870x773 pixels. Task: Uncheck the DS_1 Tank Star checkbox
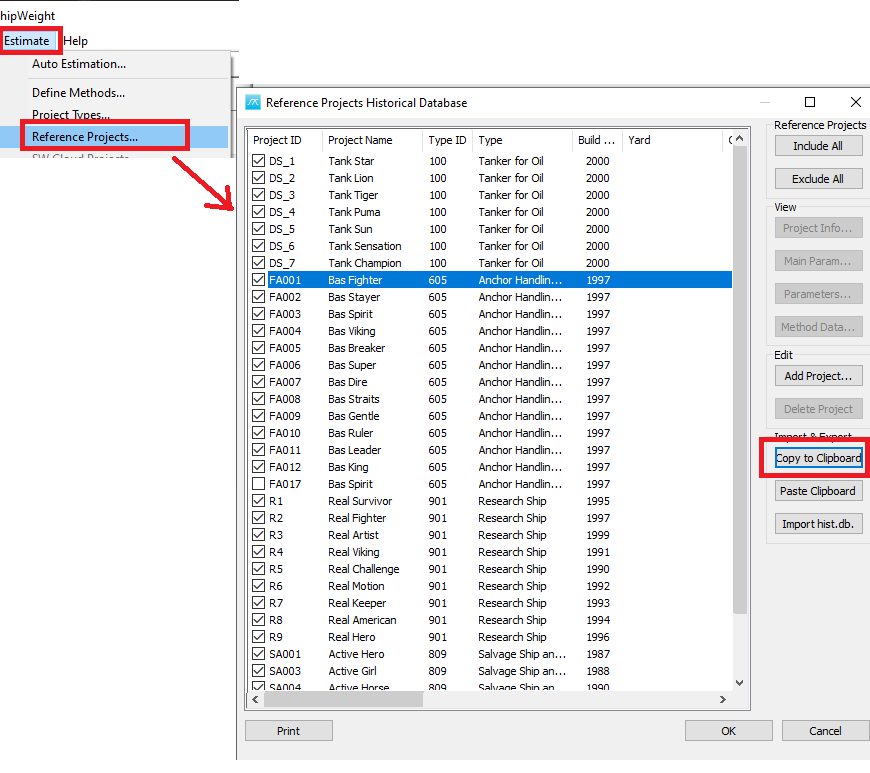pos(259,161)
